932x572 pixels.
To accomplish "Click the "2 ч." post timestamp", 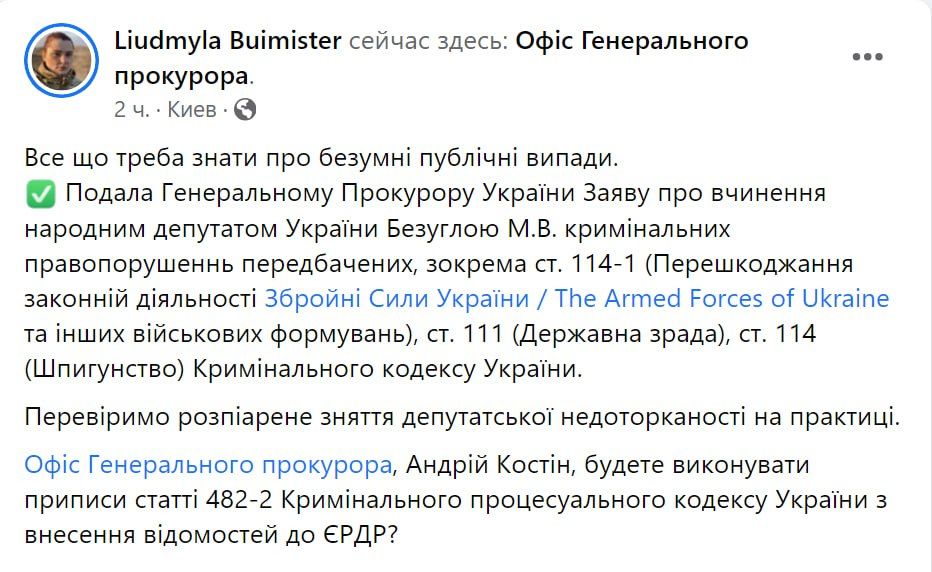I will [132, 109].
